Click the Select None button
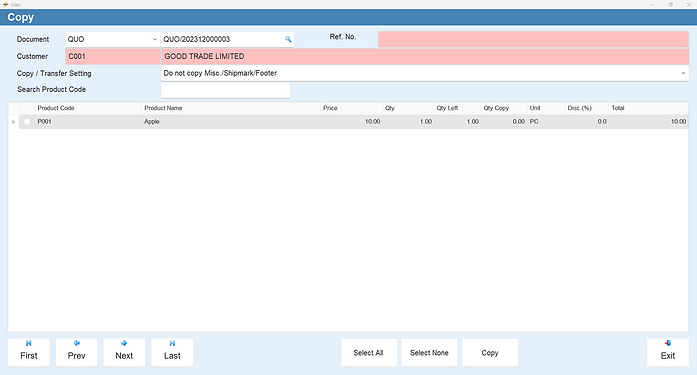 point(429,353)
